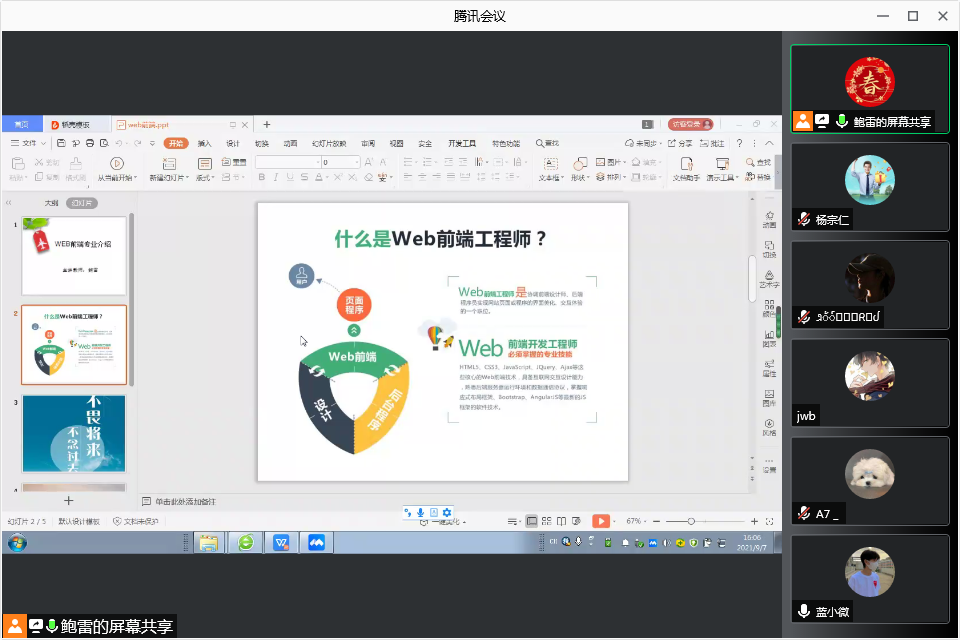The width and height of the screenshot is (960, 640).
Task: Toggle bold text formatting
Action: point(262,178)
